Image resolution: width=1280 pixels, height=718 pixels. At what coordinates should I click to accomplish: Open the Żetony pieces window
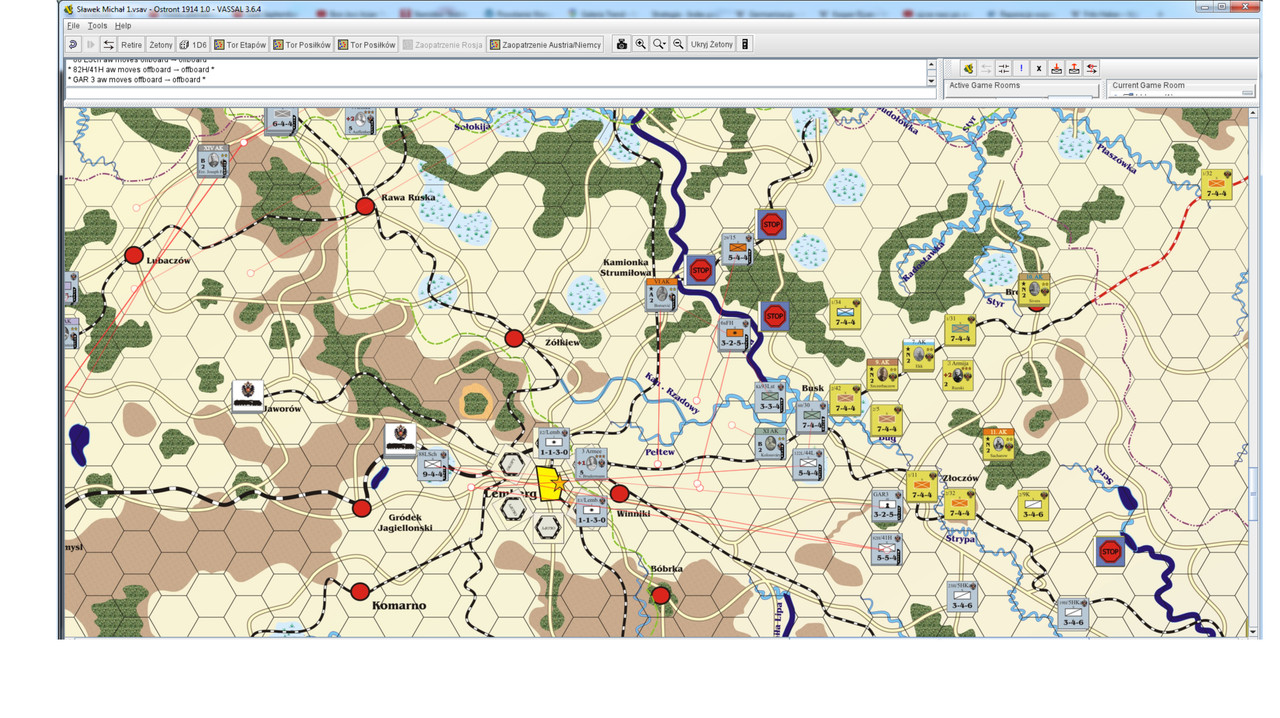[x=161, y=44]
